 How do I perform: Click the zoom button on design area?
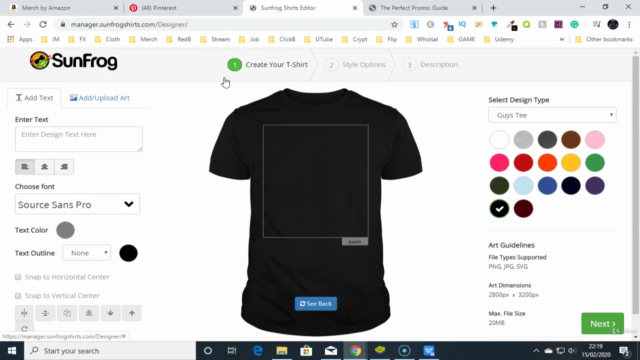click(355, 242)
